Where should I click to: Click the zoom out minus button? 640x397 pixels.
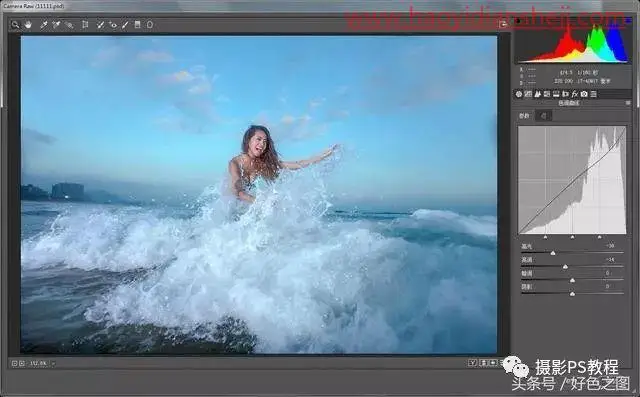click(14, 363)
